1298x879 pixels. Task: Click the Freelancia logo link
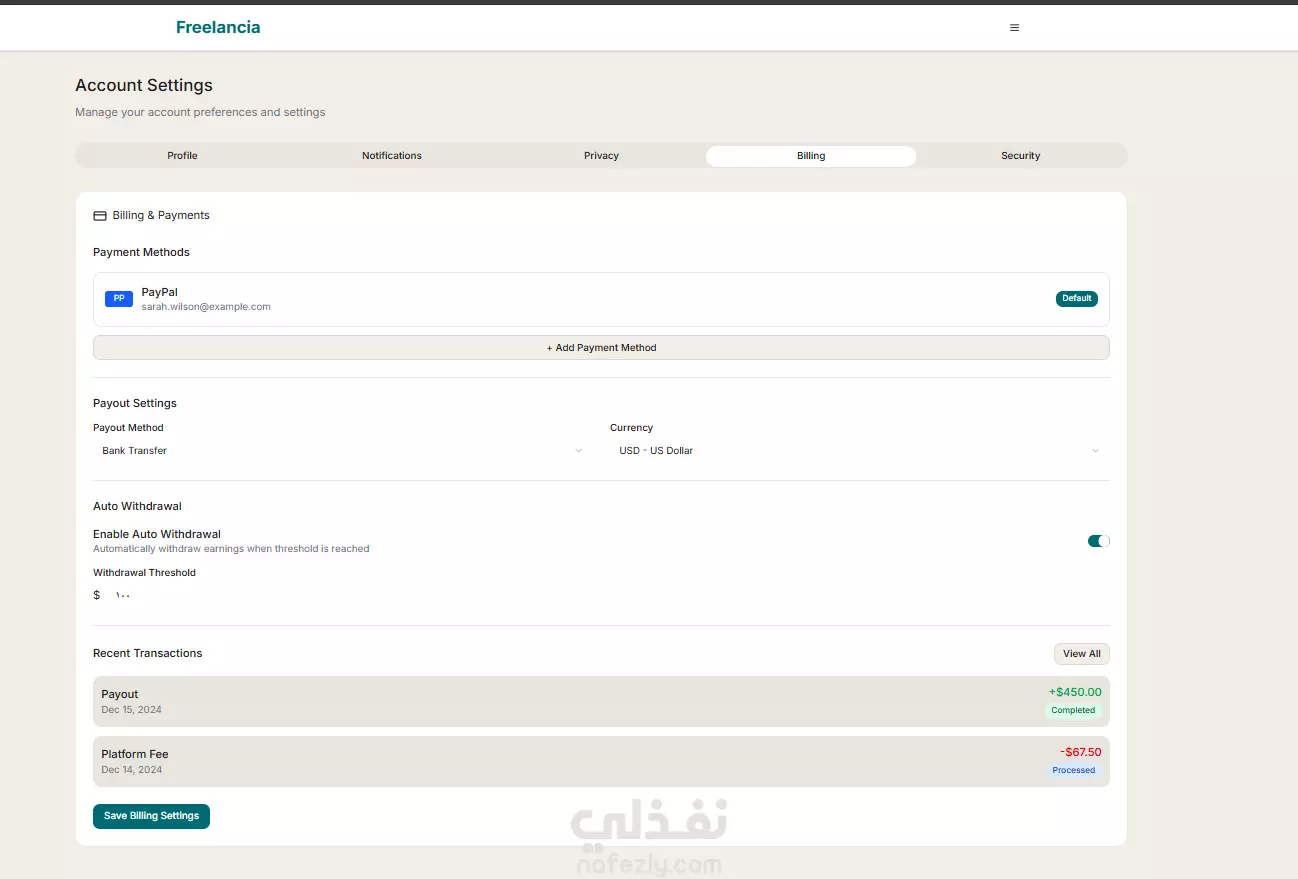[x=218, y=28]
